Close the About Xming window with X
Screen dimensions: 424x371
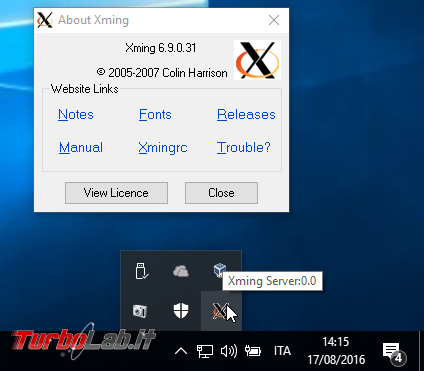(274, 20)
